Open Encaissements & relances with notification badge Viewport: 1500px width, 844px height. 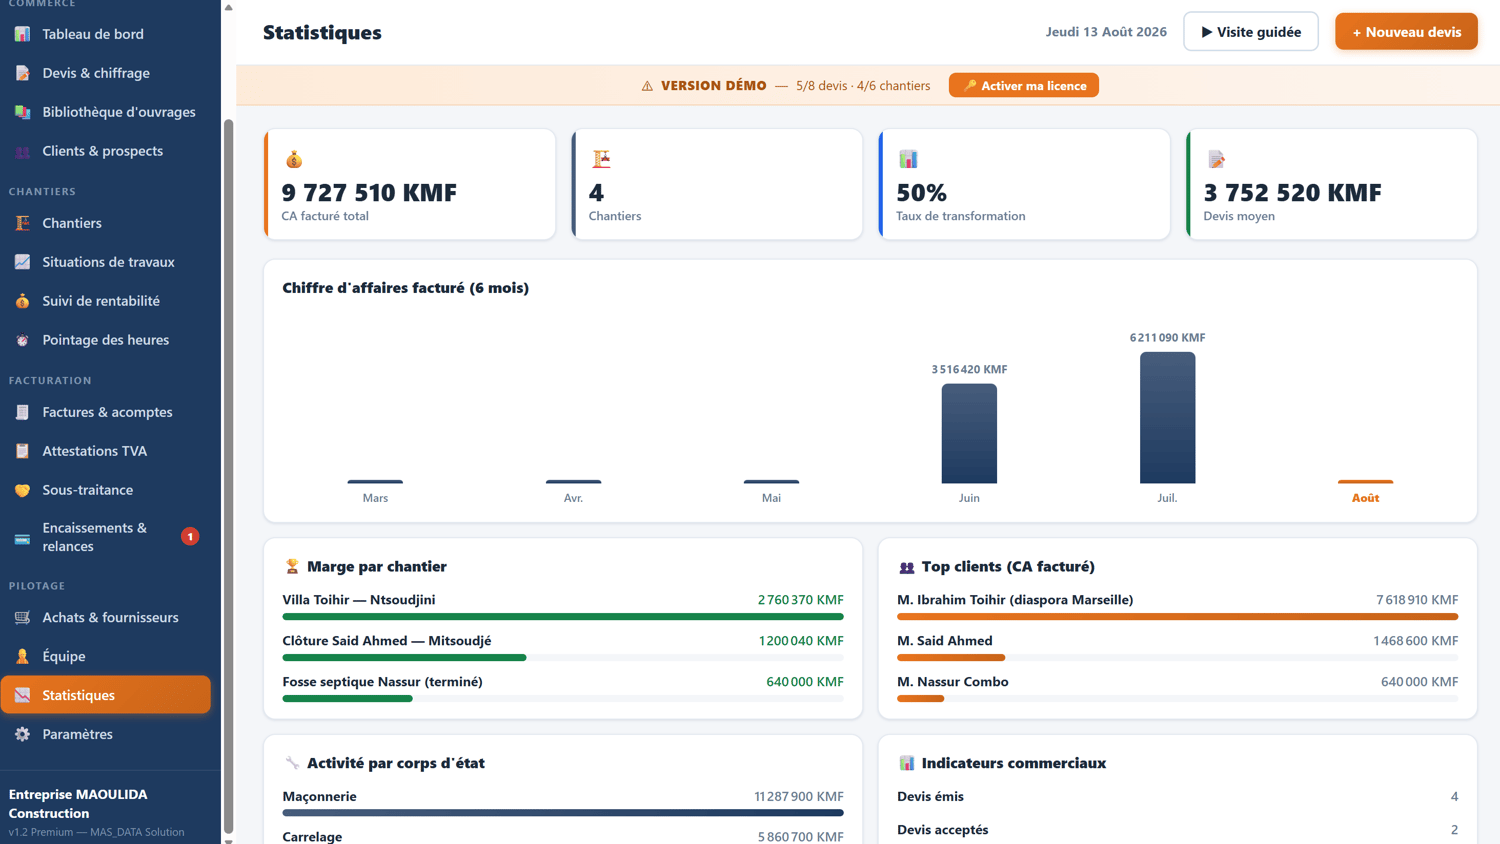pyautogui.click(x=106, y=537)
